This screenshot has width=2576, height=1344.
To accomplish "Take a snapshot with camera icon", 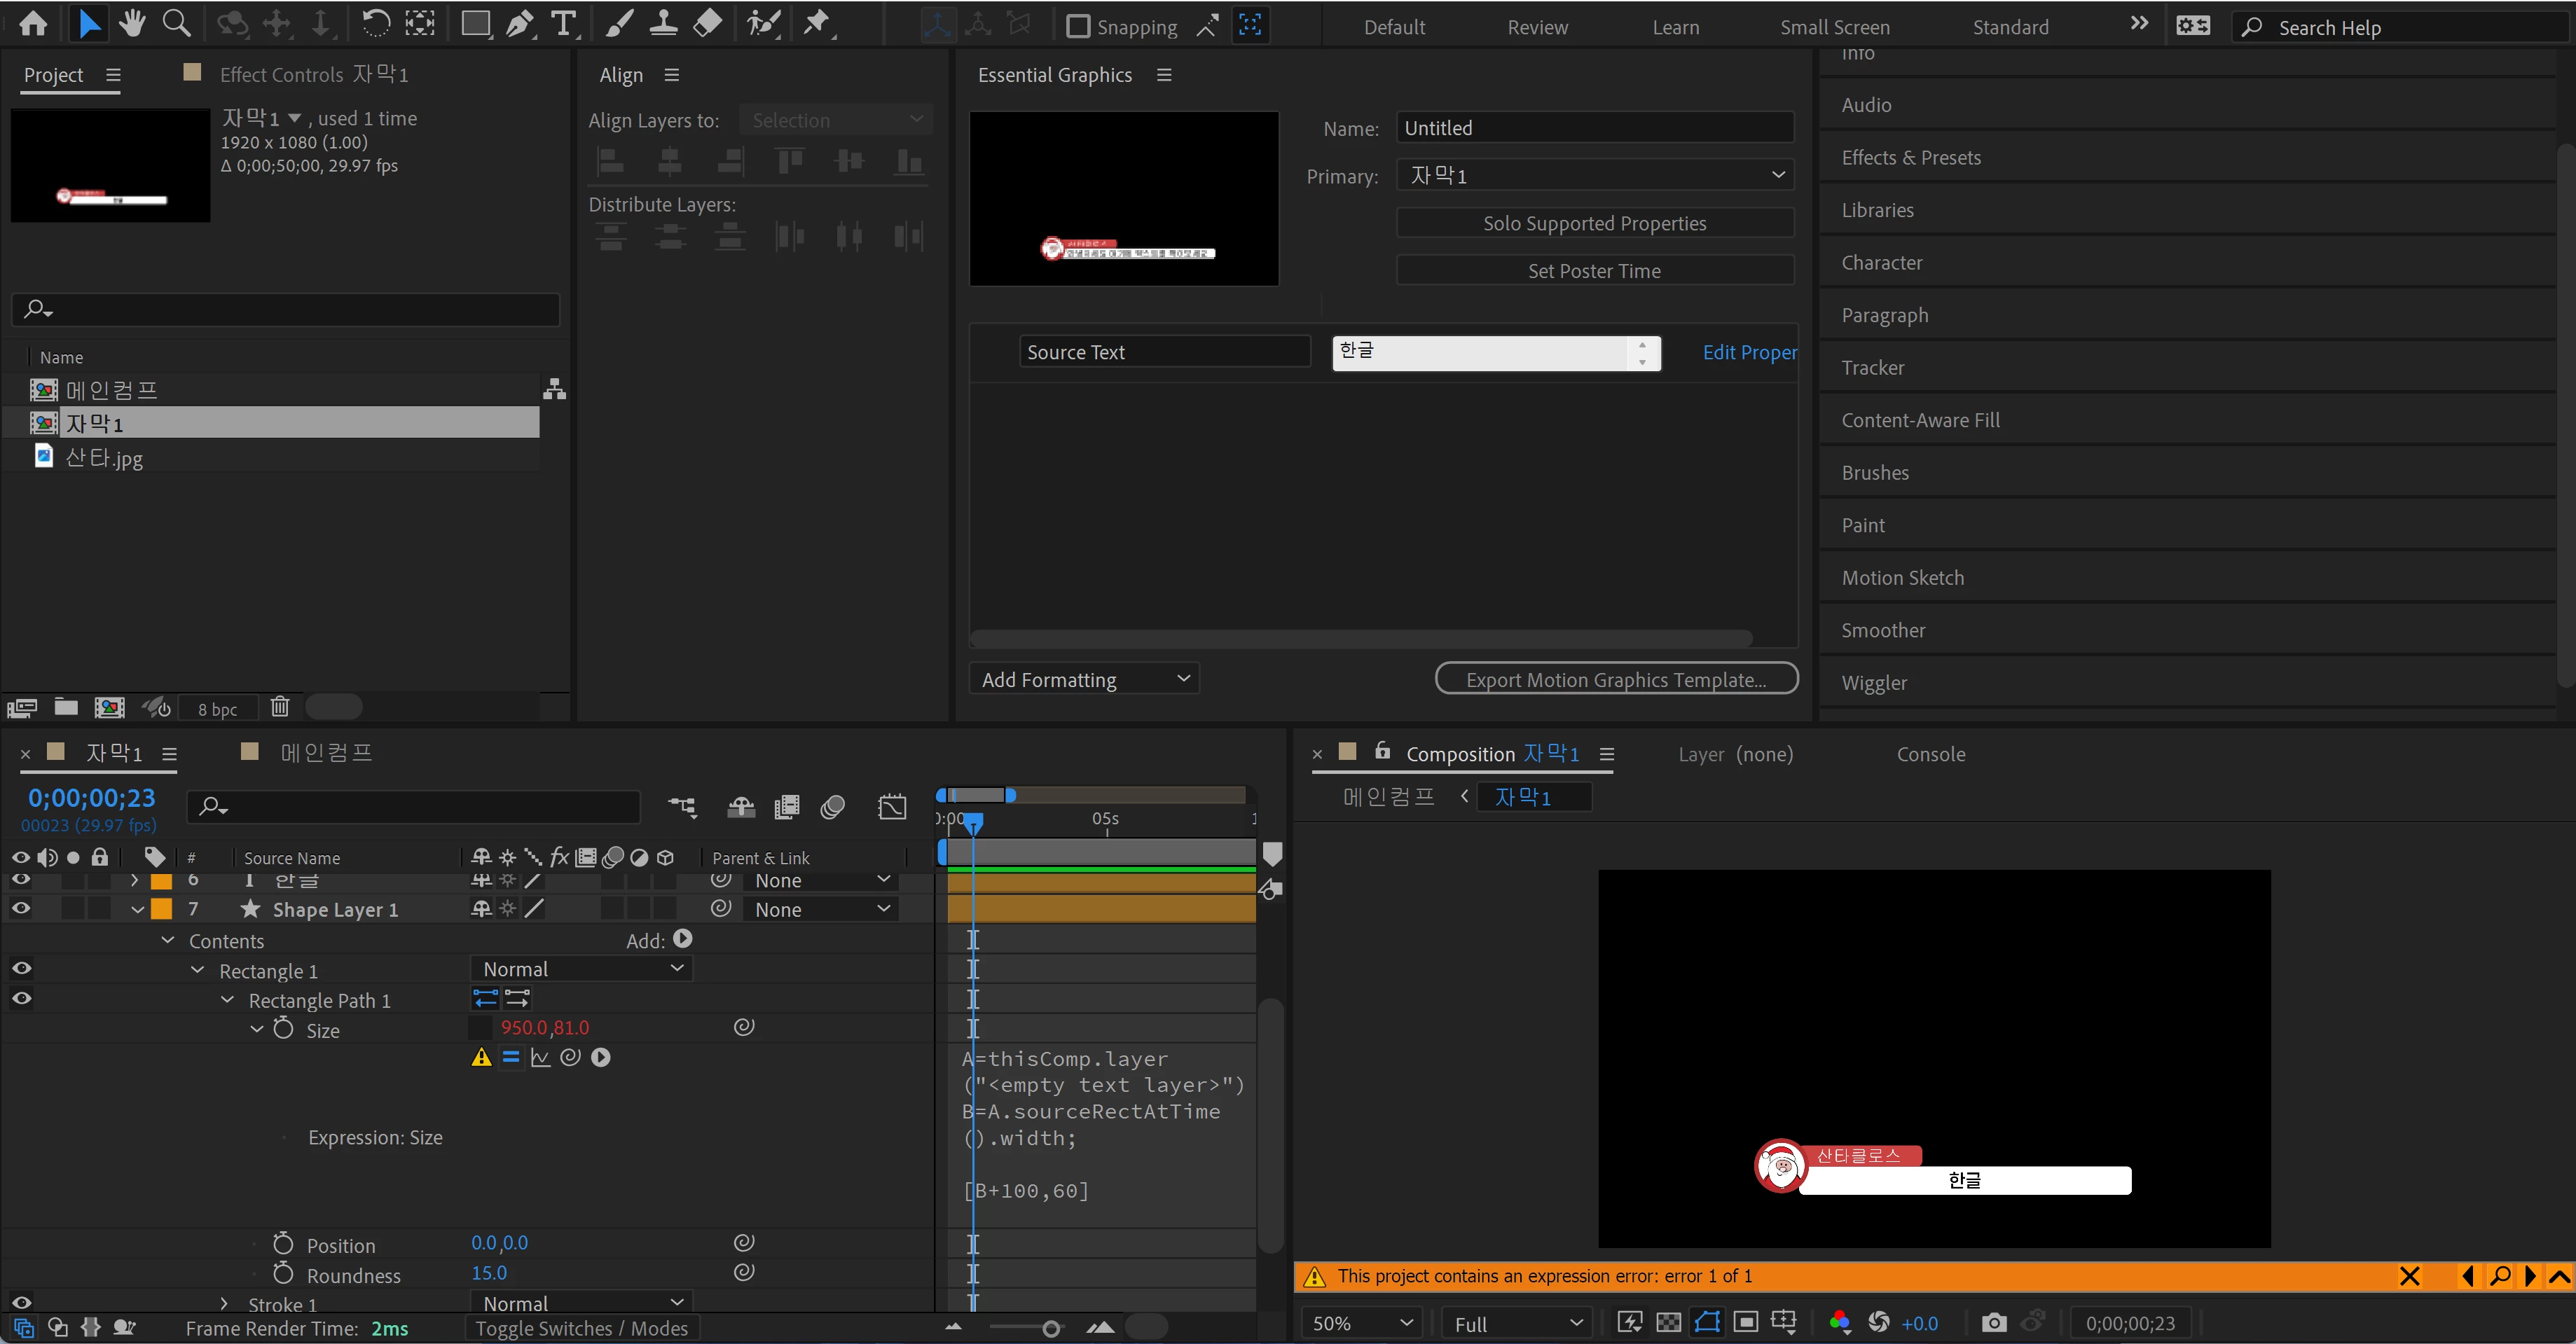I will 1993,1323.
